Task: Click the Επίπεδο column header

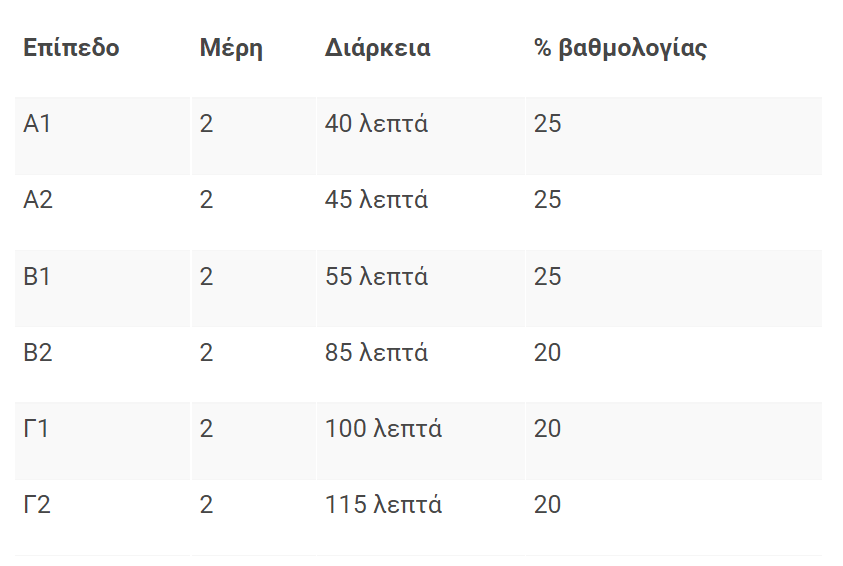Action: point(71,48)
